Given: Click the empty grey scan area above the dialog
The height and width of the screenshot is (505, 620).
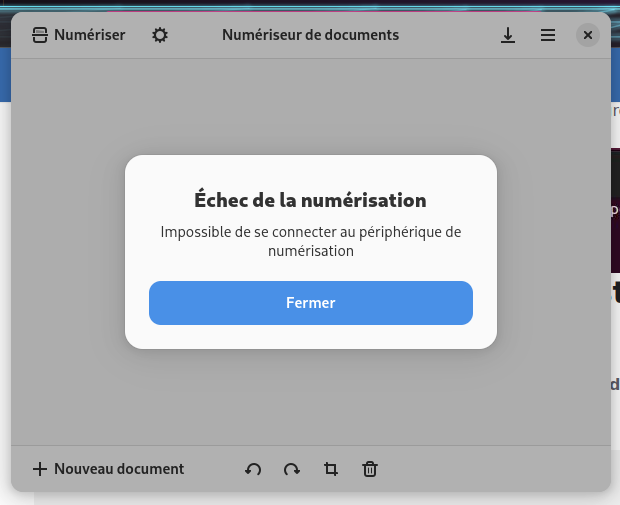Looking at the screenshot, I should 310,105.
